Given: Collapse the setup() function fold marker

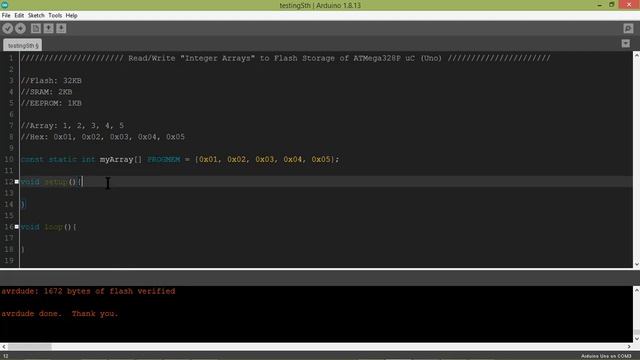Looking at the screenshot, I should click(x=17, y=182).
